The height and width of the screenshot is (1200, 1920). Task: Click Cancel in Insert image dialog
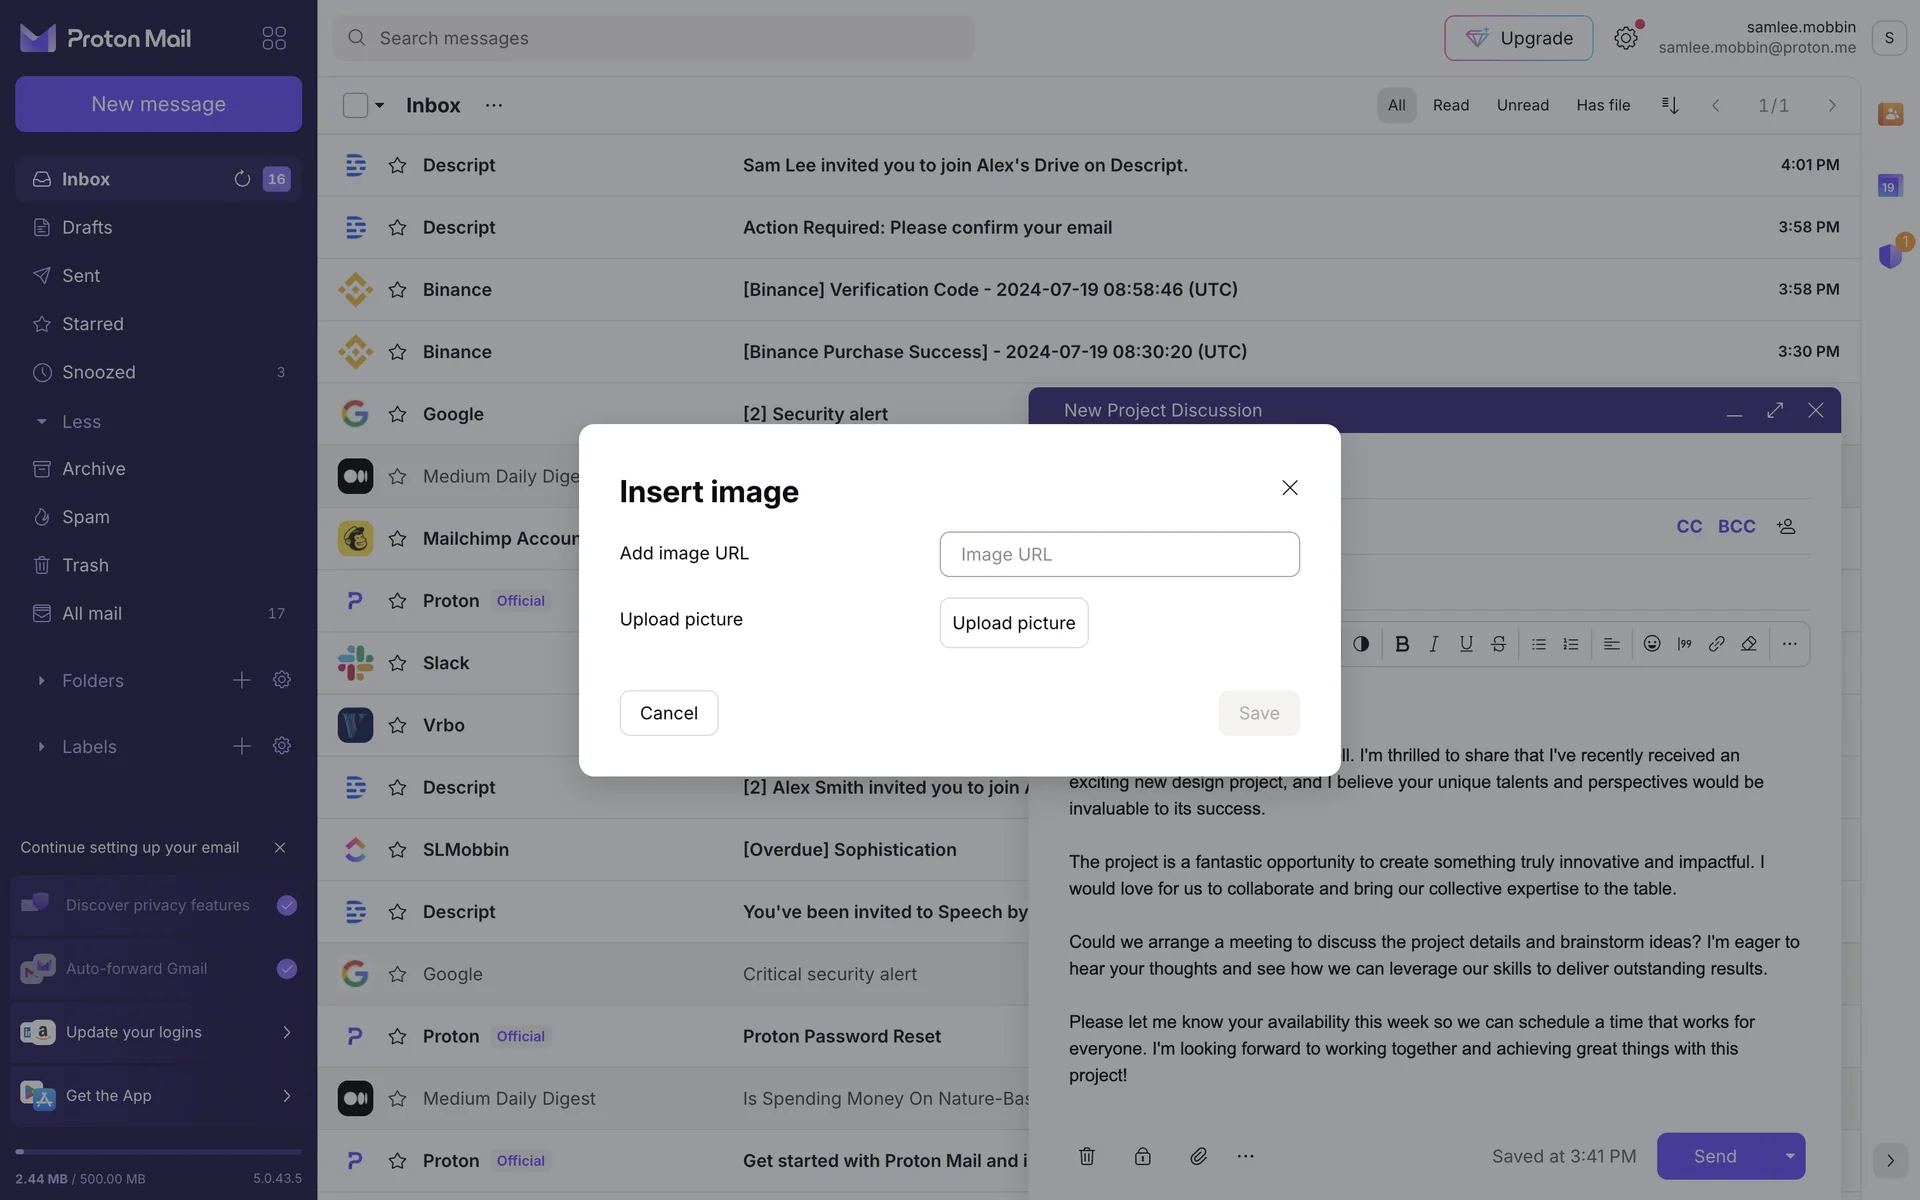668,713
